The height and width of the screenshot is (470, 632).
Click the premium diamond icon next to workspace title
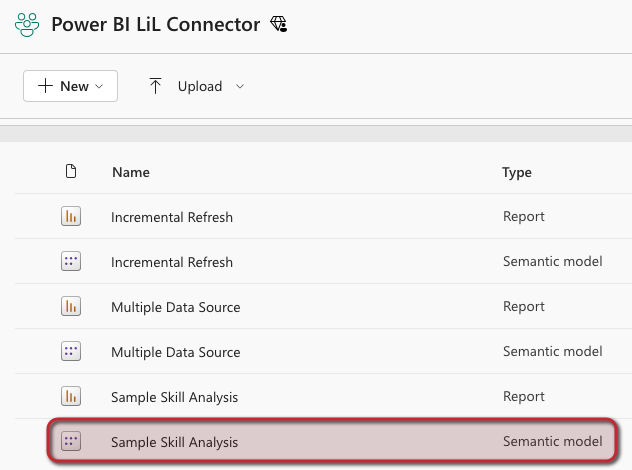tap(279, 24)
